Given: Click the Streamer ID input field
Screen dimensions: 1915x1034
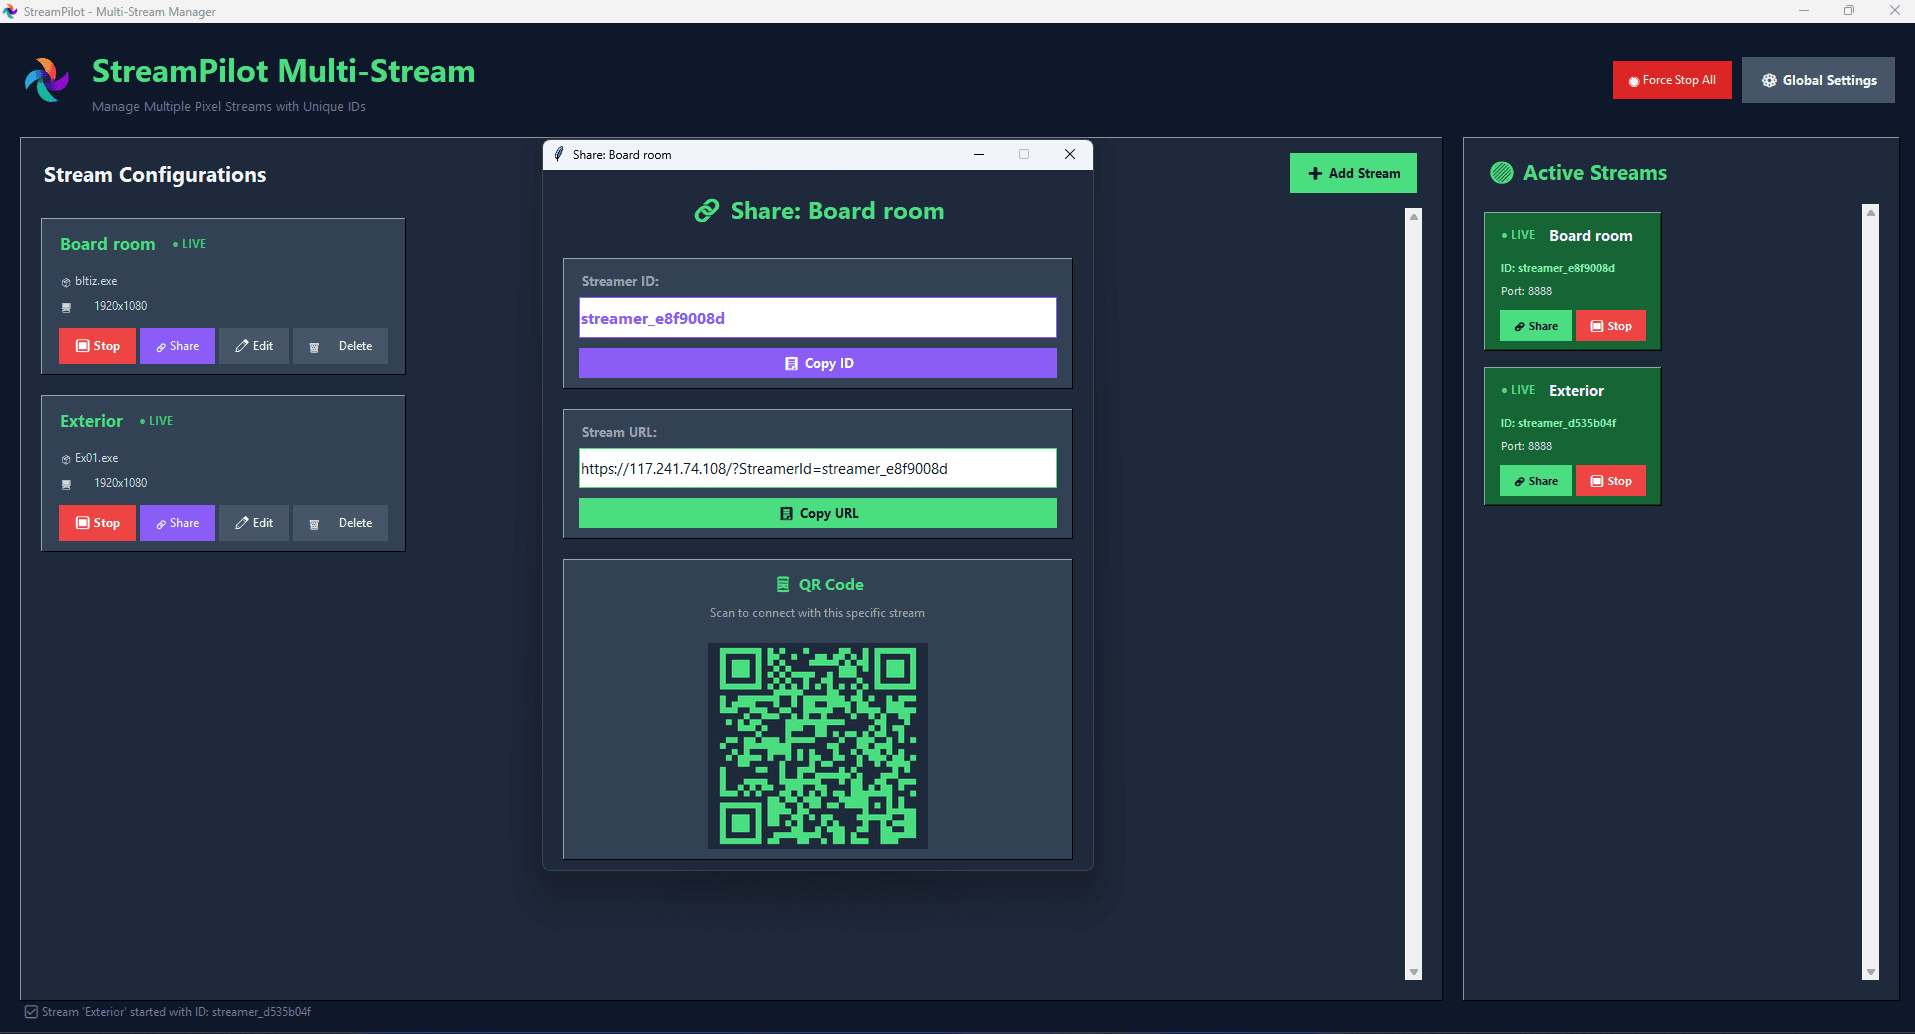Looking at the screenshot, I should 817,318.
